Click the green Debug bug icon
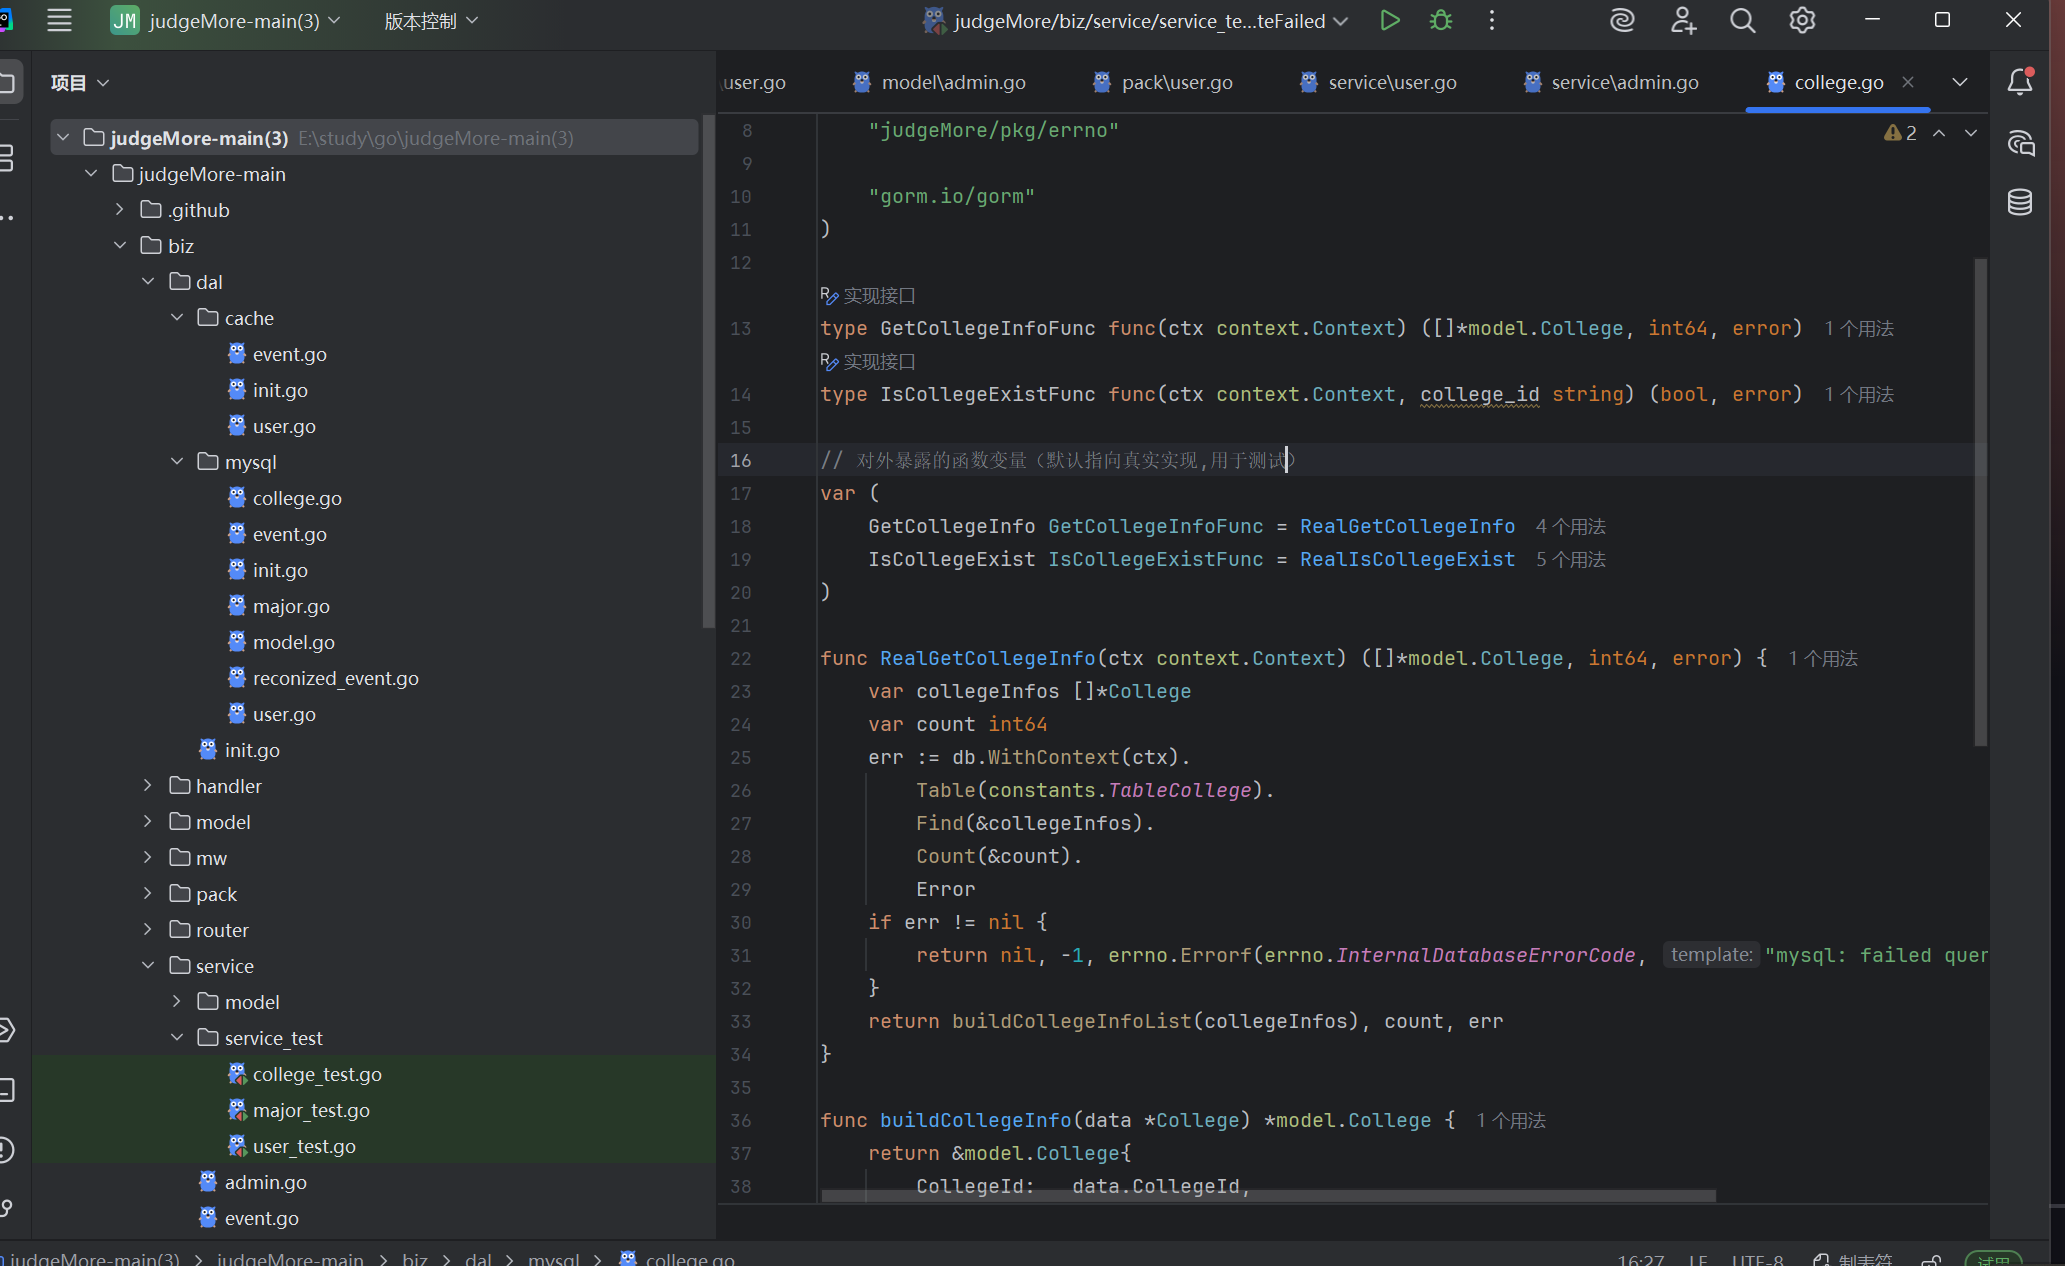Screen dimensions: 2065x1266 coord(1440,21)
